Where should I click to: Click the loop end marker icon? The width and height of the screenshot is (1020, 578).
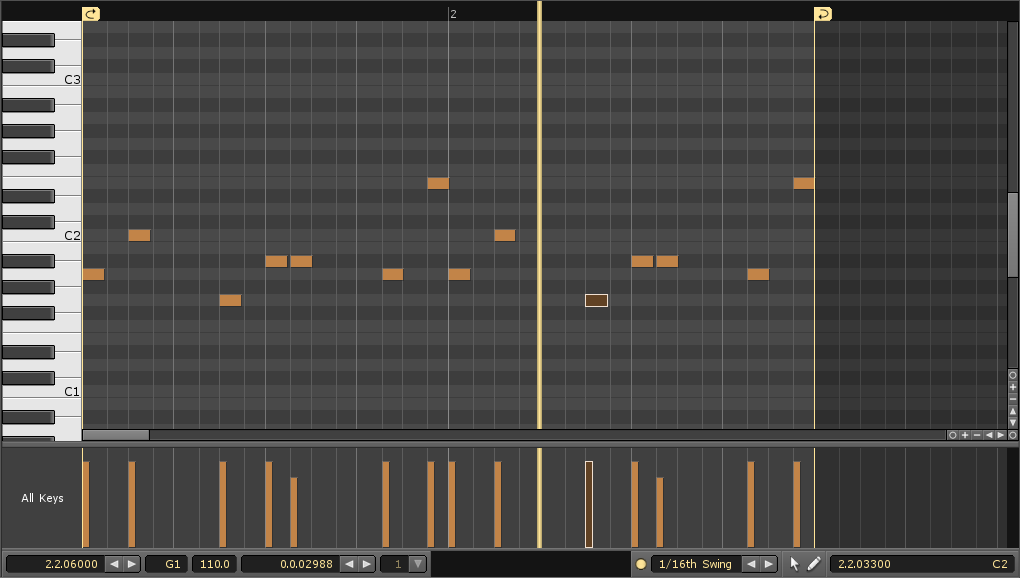[822, 14]
